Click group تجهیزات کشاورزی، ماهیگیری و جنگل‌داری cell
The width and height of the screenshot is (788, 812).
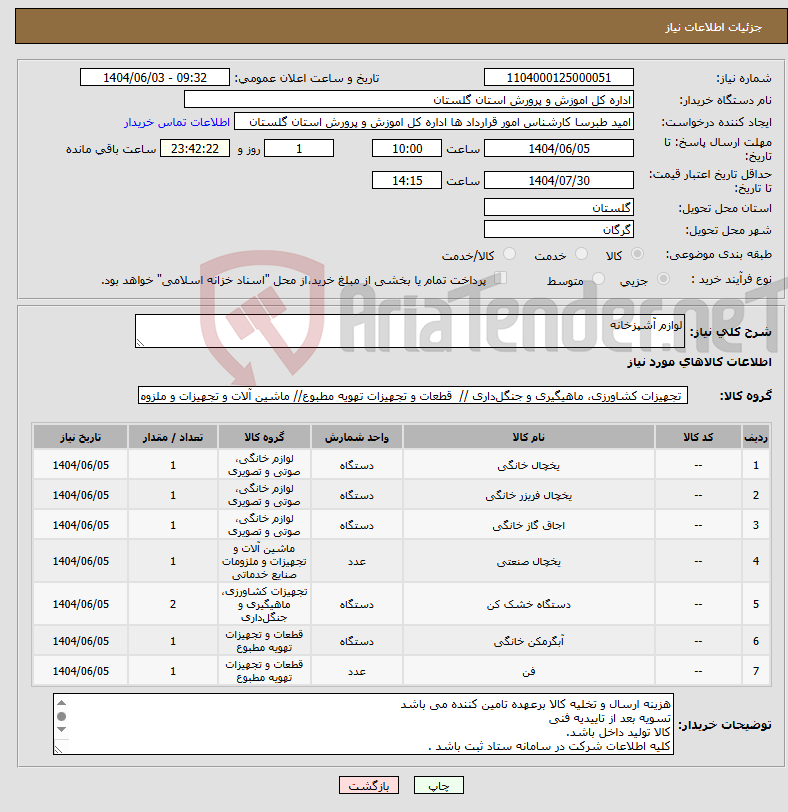coord(264,604)
